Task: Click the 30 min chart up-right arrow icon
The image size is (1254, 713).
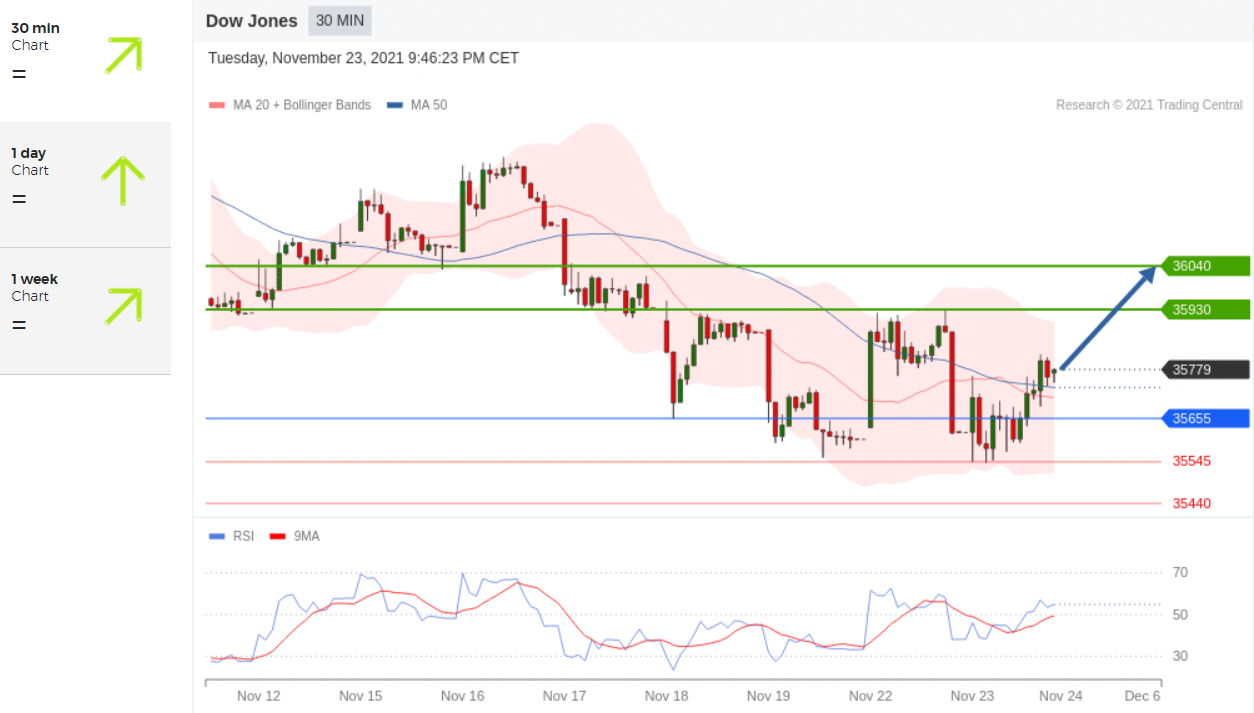Action: [x=123, y=55]
